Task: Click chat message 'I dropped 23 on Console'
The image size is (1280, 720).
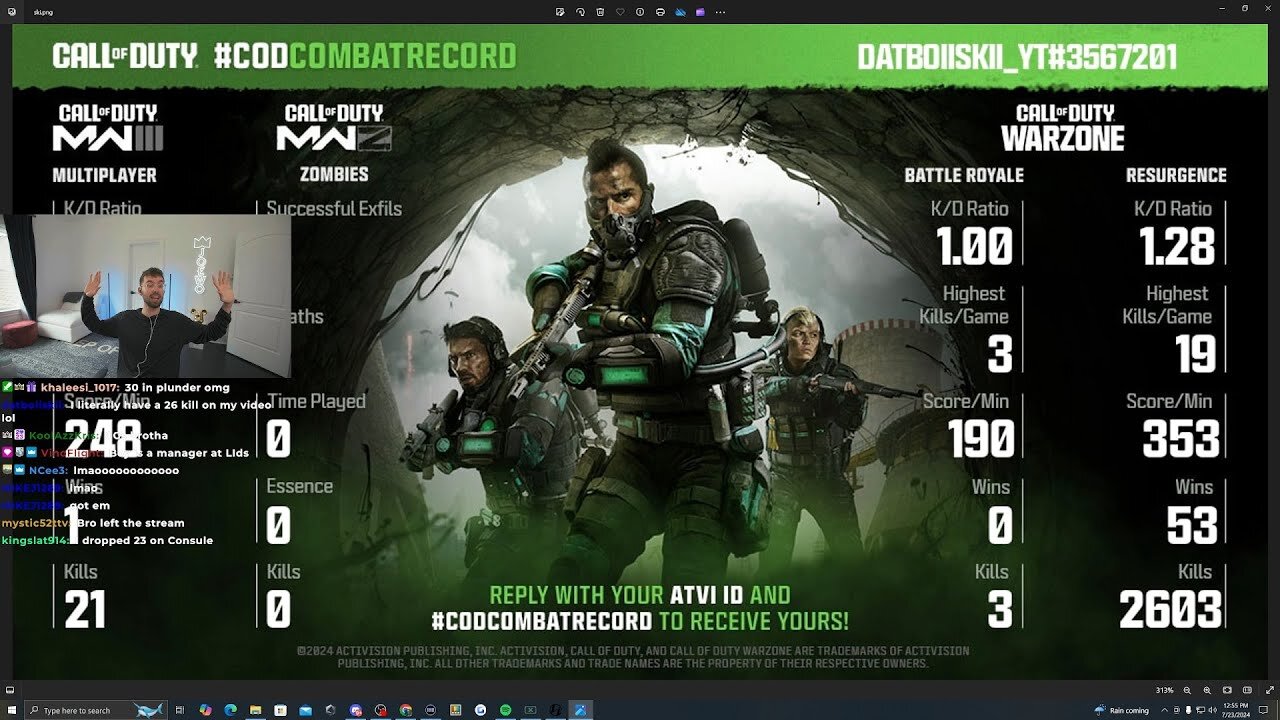Action: [x=145, y=541]
